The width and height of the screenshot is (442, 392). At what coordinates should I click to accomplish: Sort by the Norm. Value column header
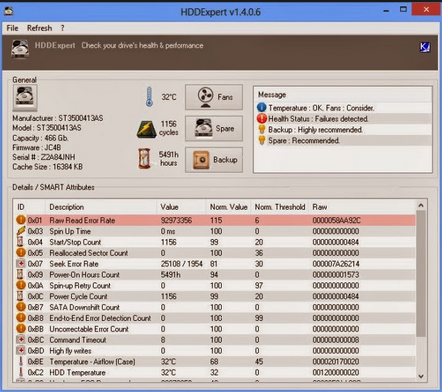(x=229, y=207)
